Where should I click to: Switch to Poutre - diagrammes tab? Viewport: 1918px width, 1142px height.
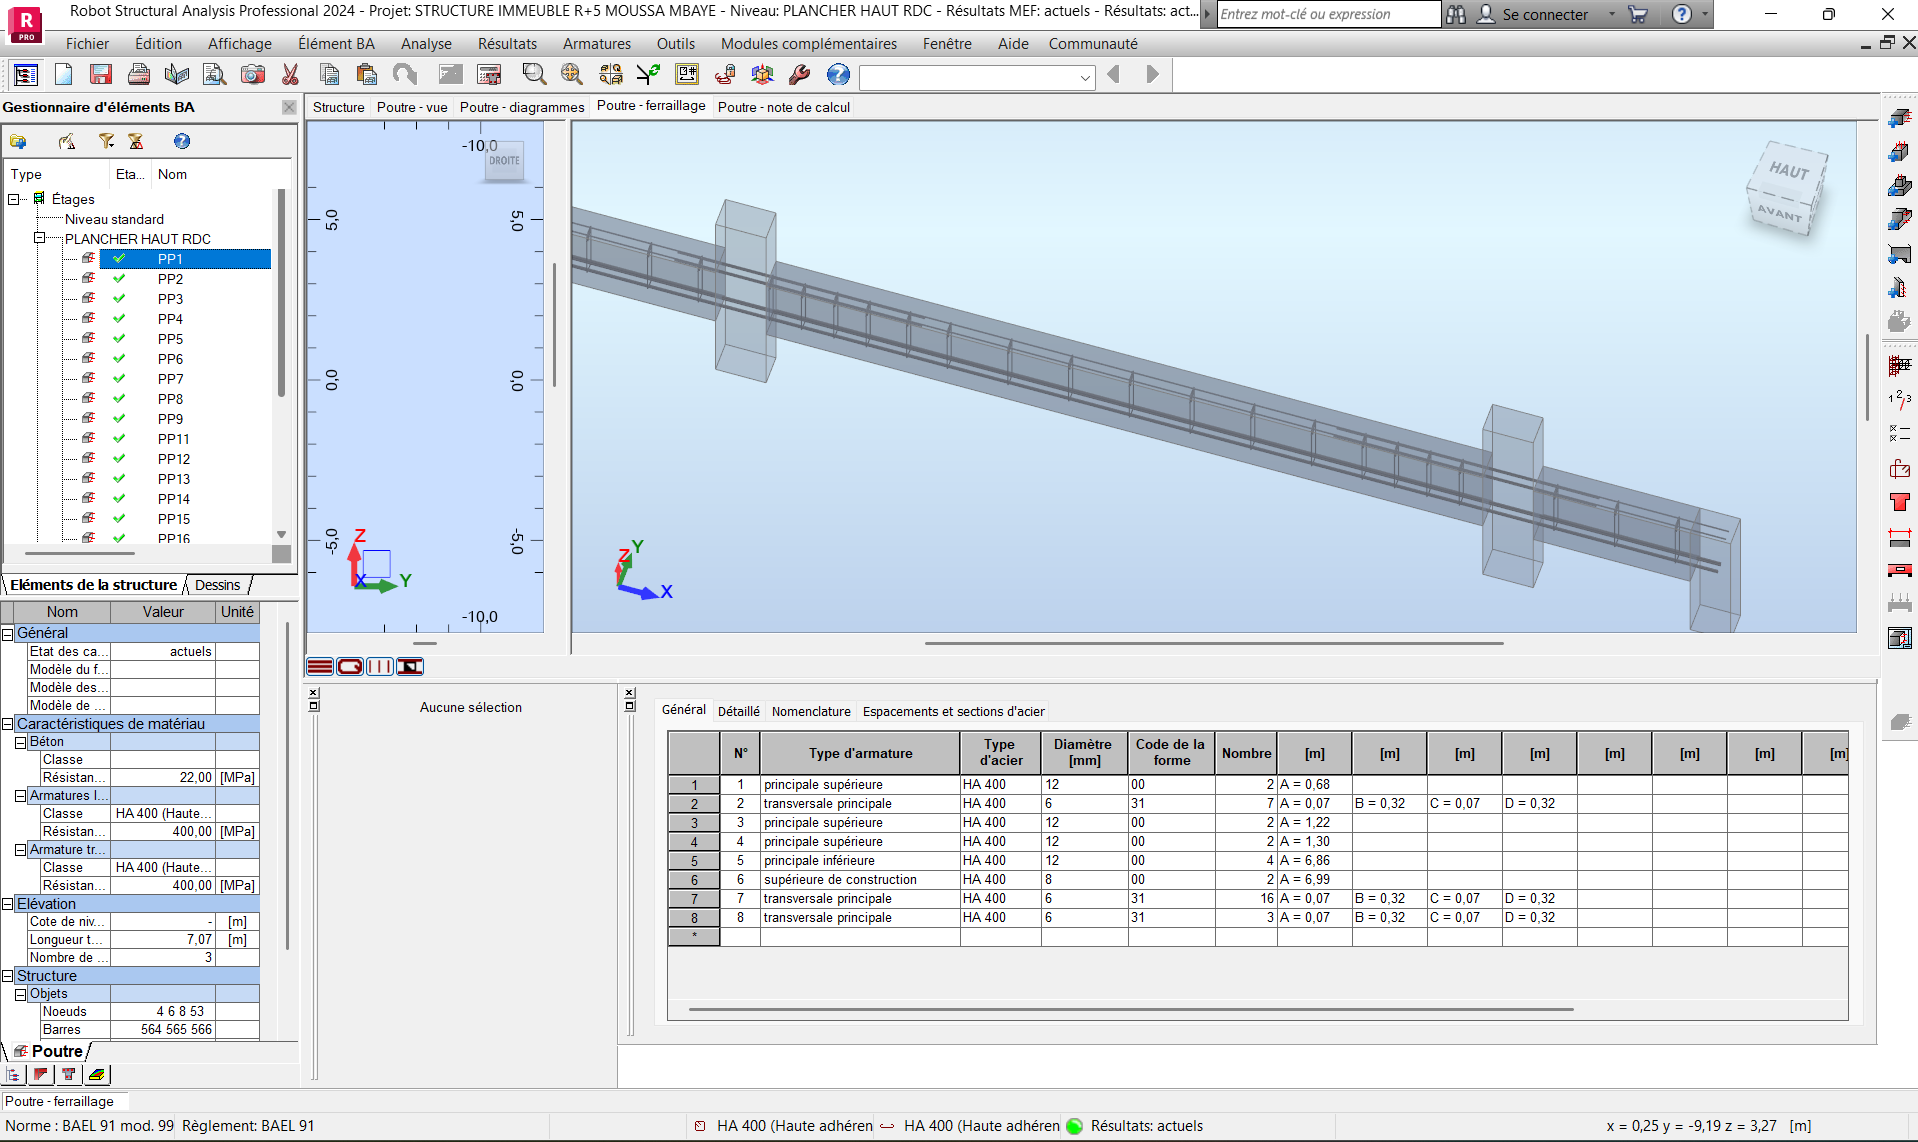[521, 107]
